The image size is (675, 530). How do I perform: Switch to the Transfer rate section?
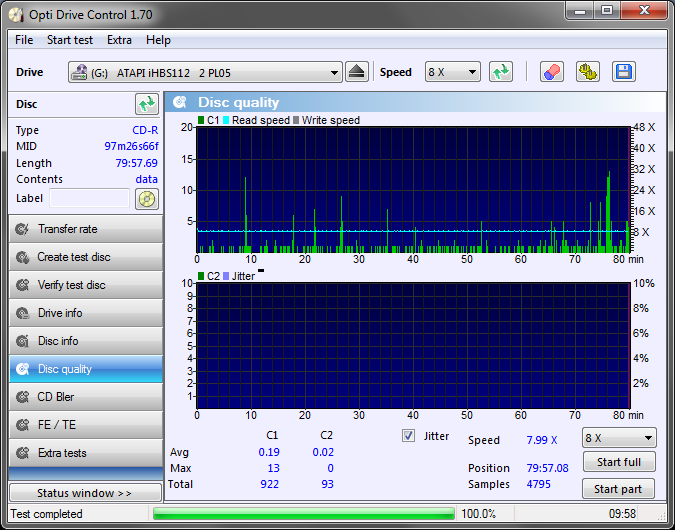point(86,229)
